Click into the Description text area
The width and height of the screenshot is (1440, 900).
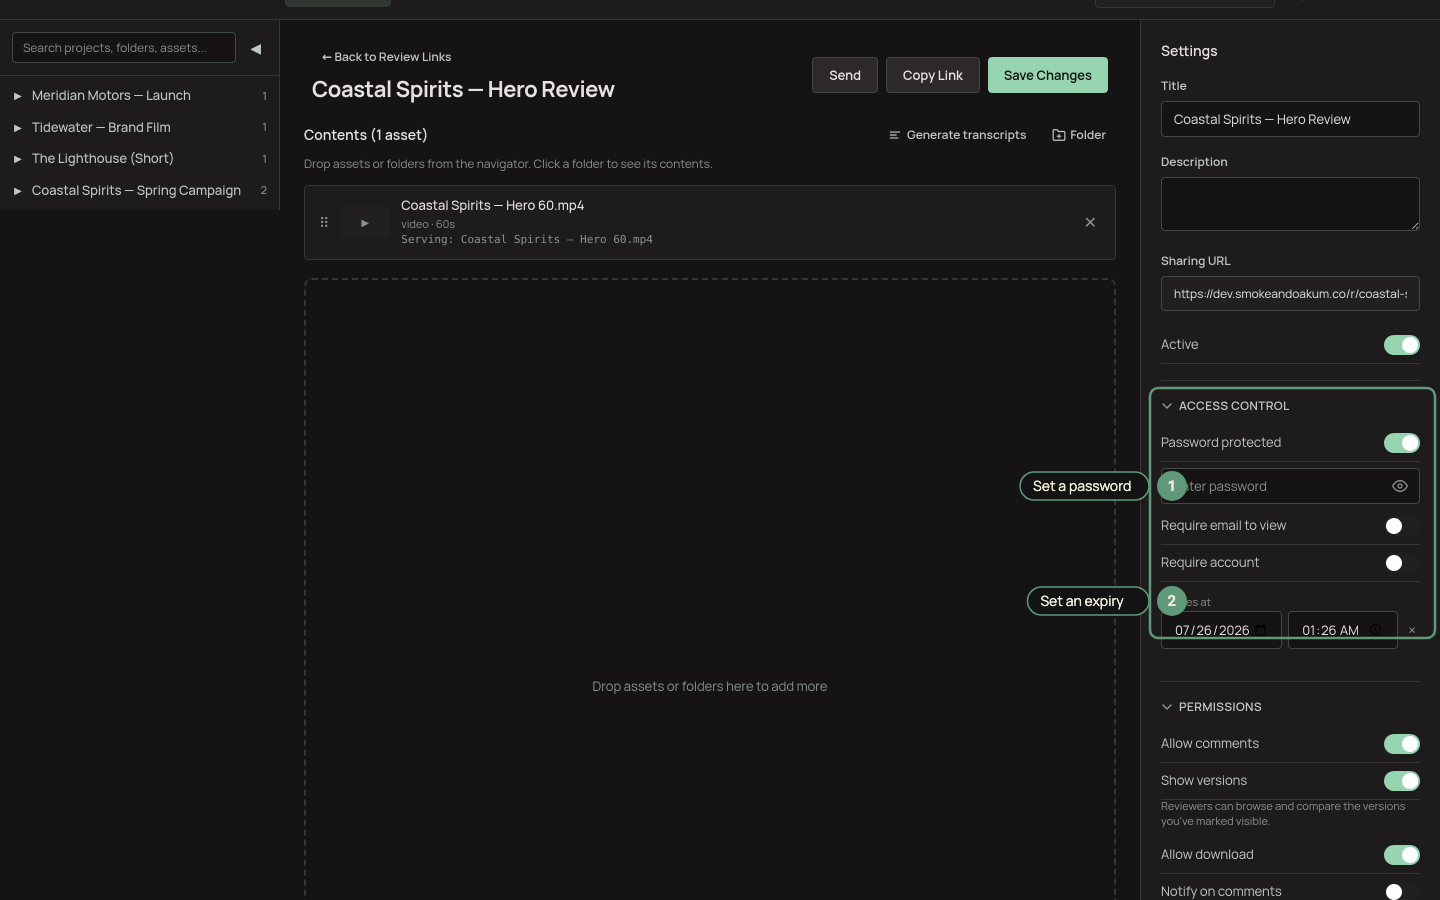coord(1290,204)
